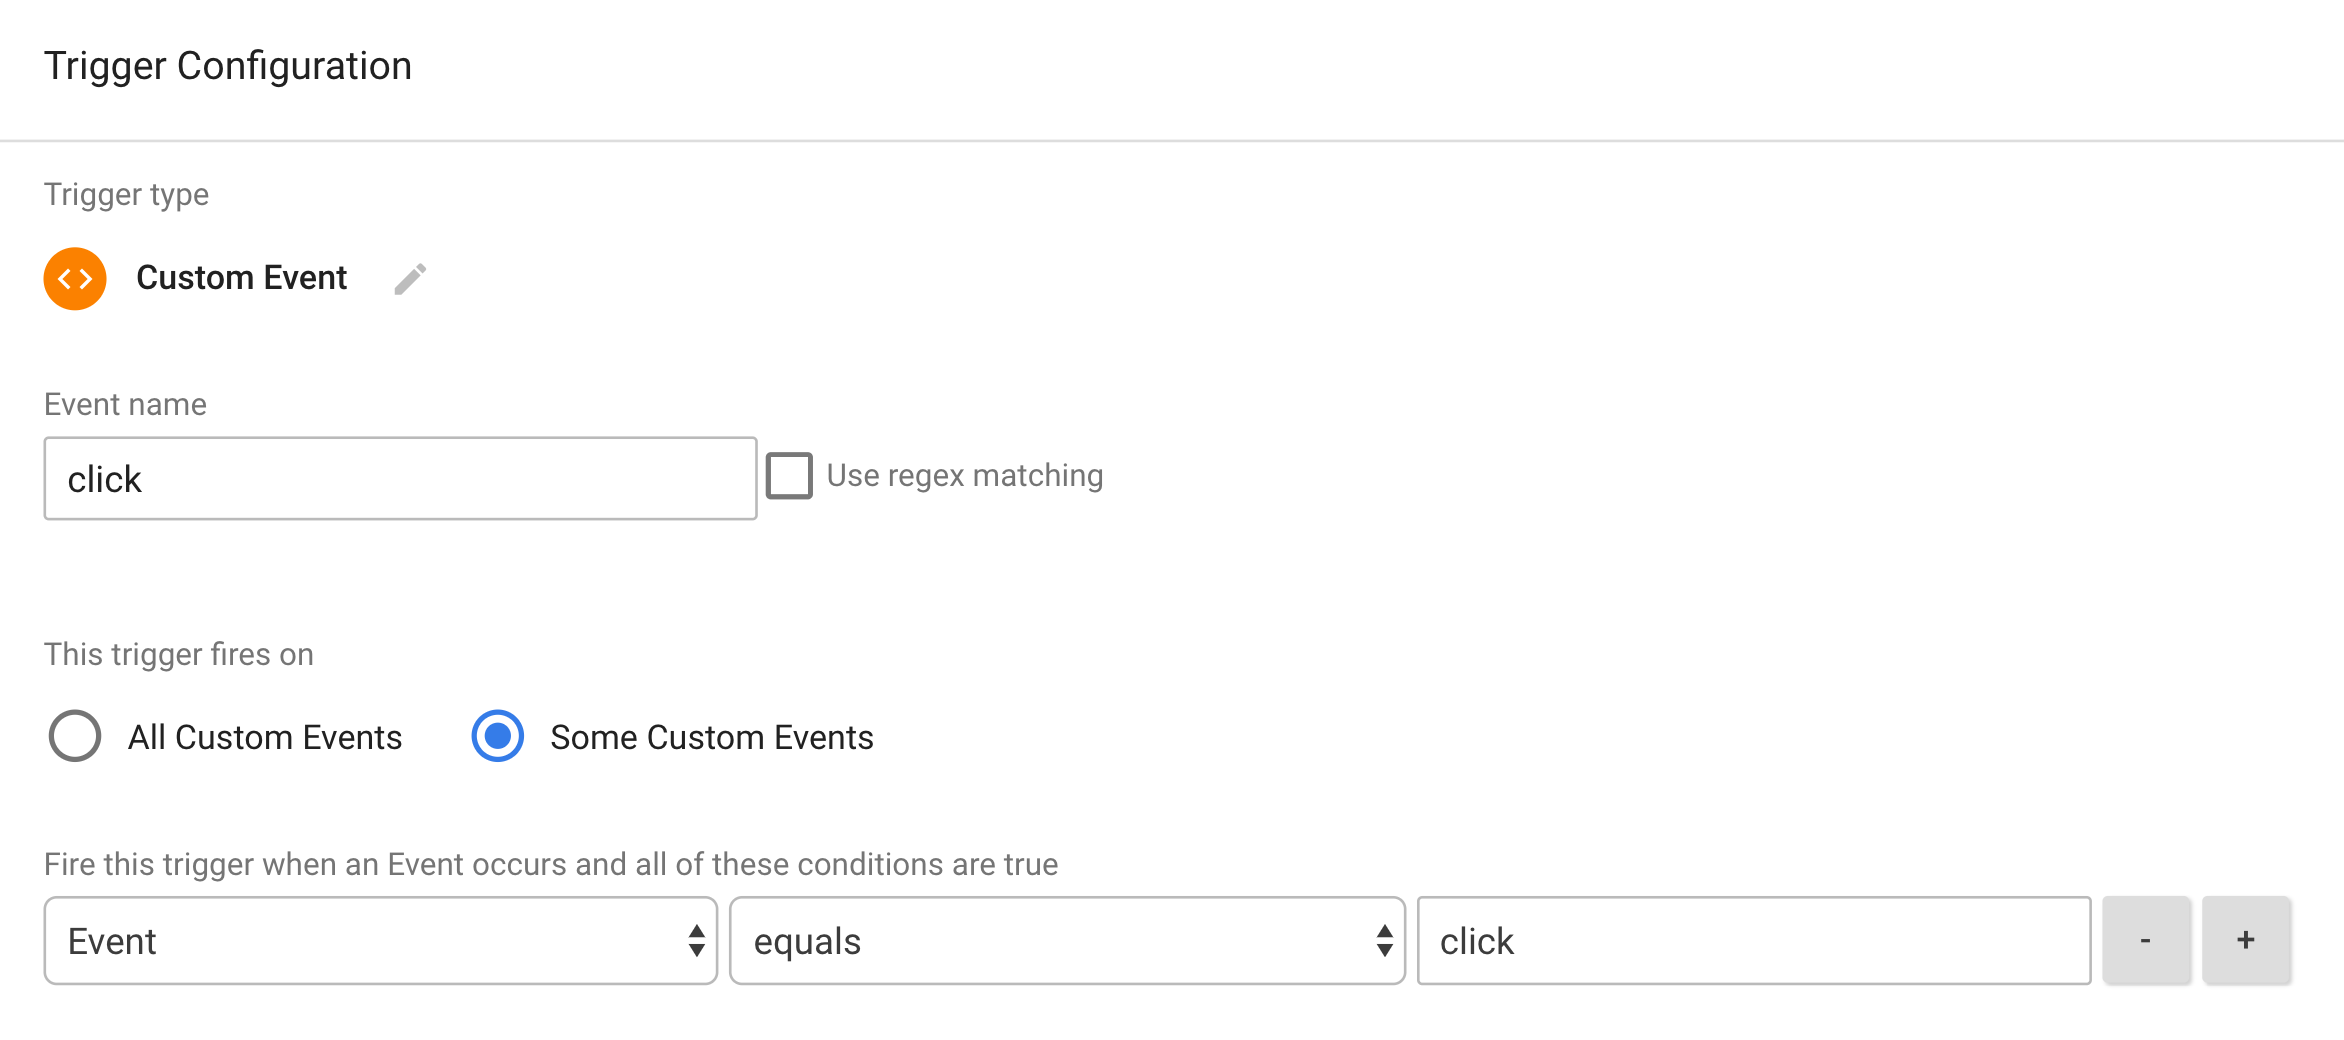Click the up-down arrows on equals dropdown
Image resolution: width=2344 pixels, height=1040 pixels.
(1384, 941)
